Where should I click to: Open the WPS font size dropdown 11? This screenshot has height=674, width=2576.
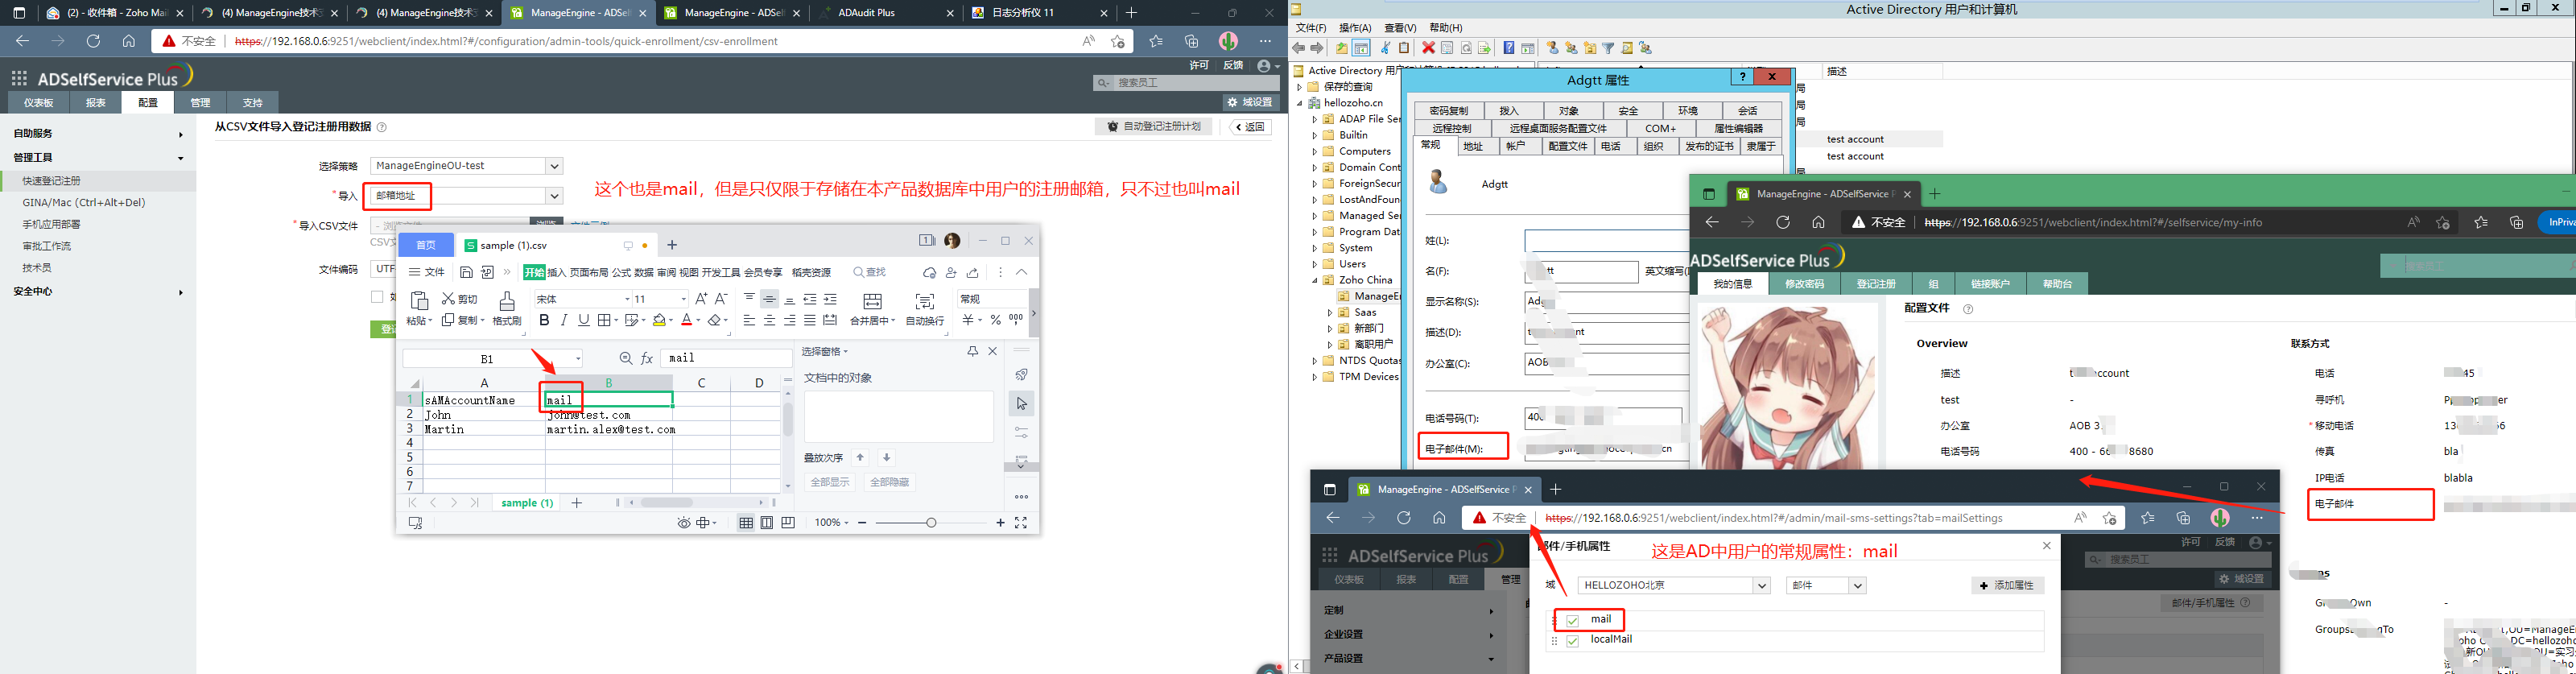[685, 299]
